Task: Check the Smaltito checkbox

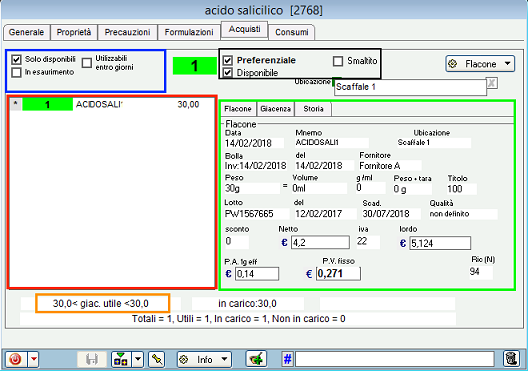Action: point(338,61)
